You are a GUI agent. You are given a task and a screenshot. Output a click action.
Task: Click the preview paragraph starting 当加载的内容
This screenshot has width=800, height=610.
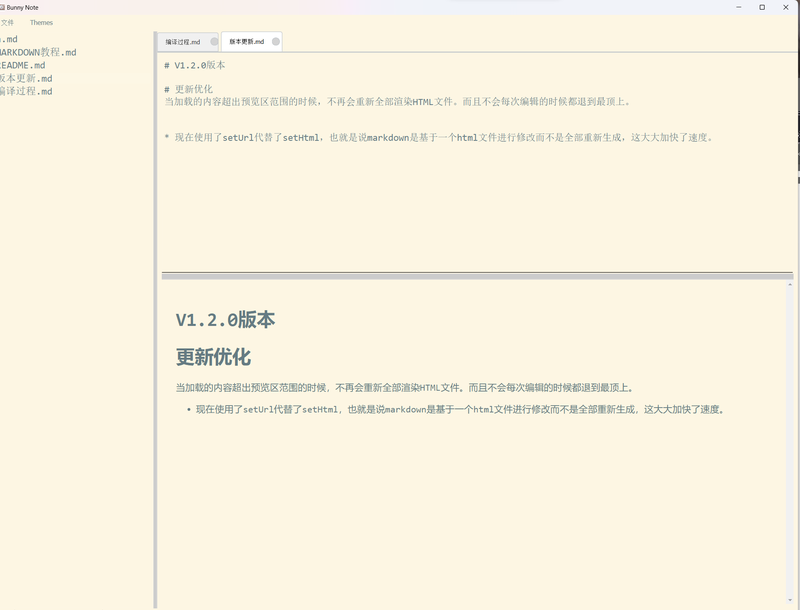tap(405, 388)
